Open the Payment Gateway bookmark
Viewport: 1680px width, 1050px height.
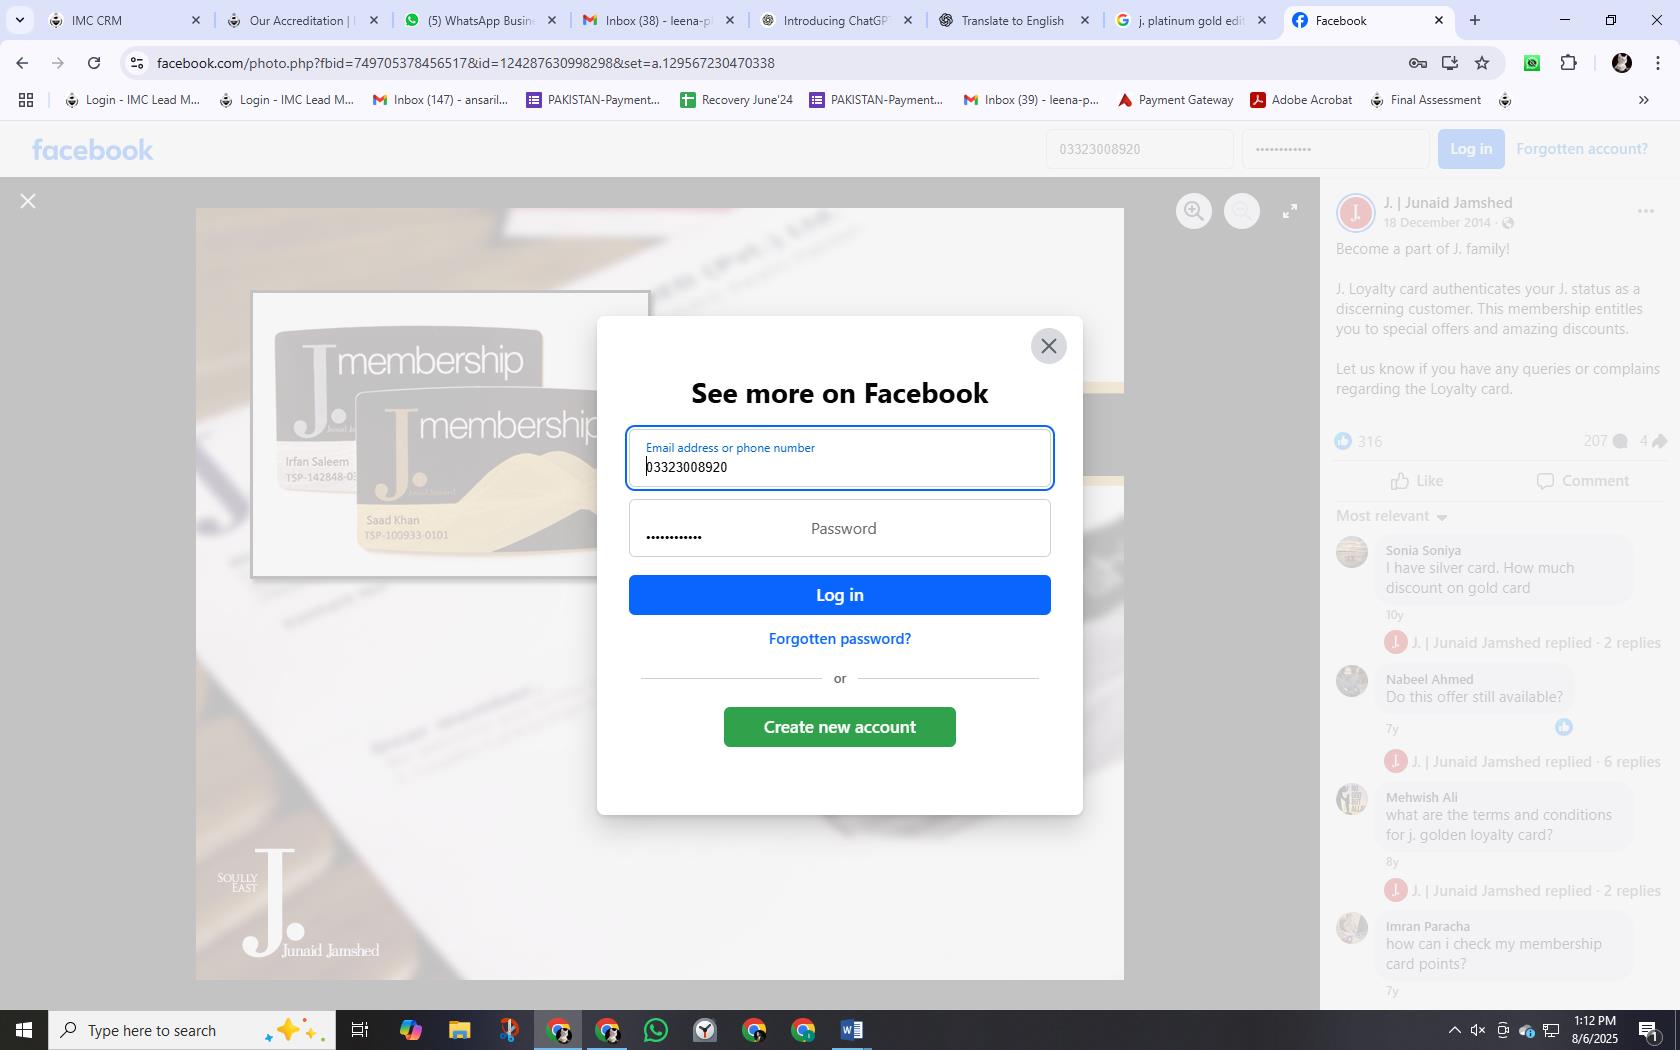(x=1175, y=100)
